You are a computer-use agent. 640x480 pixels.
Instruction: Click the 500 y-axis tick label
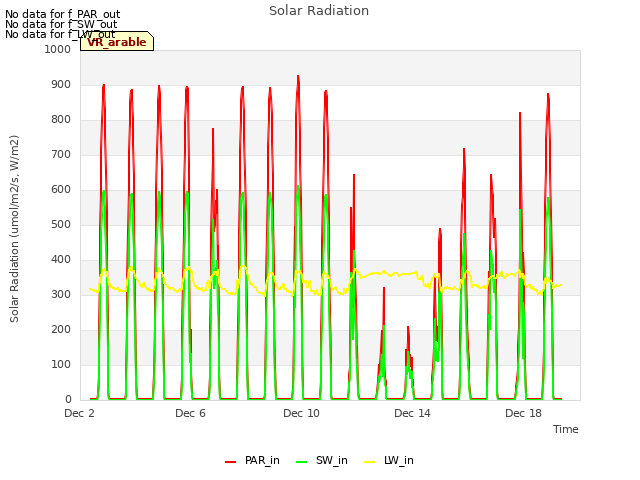61,224
